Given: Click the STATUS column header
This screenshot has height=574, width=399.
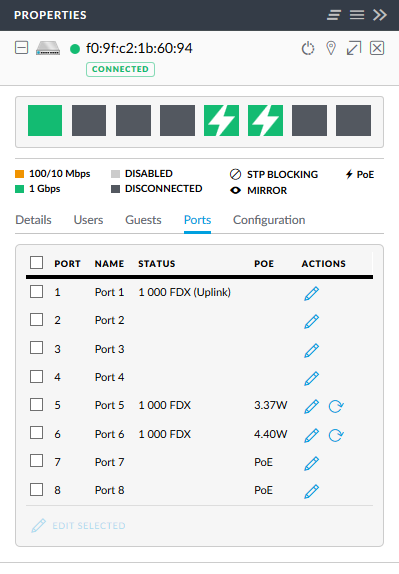Looking at the screenshot, I should pyautogui.click(x=157, y=264).
